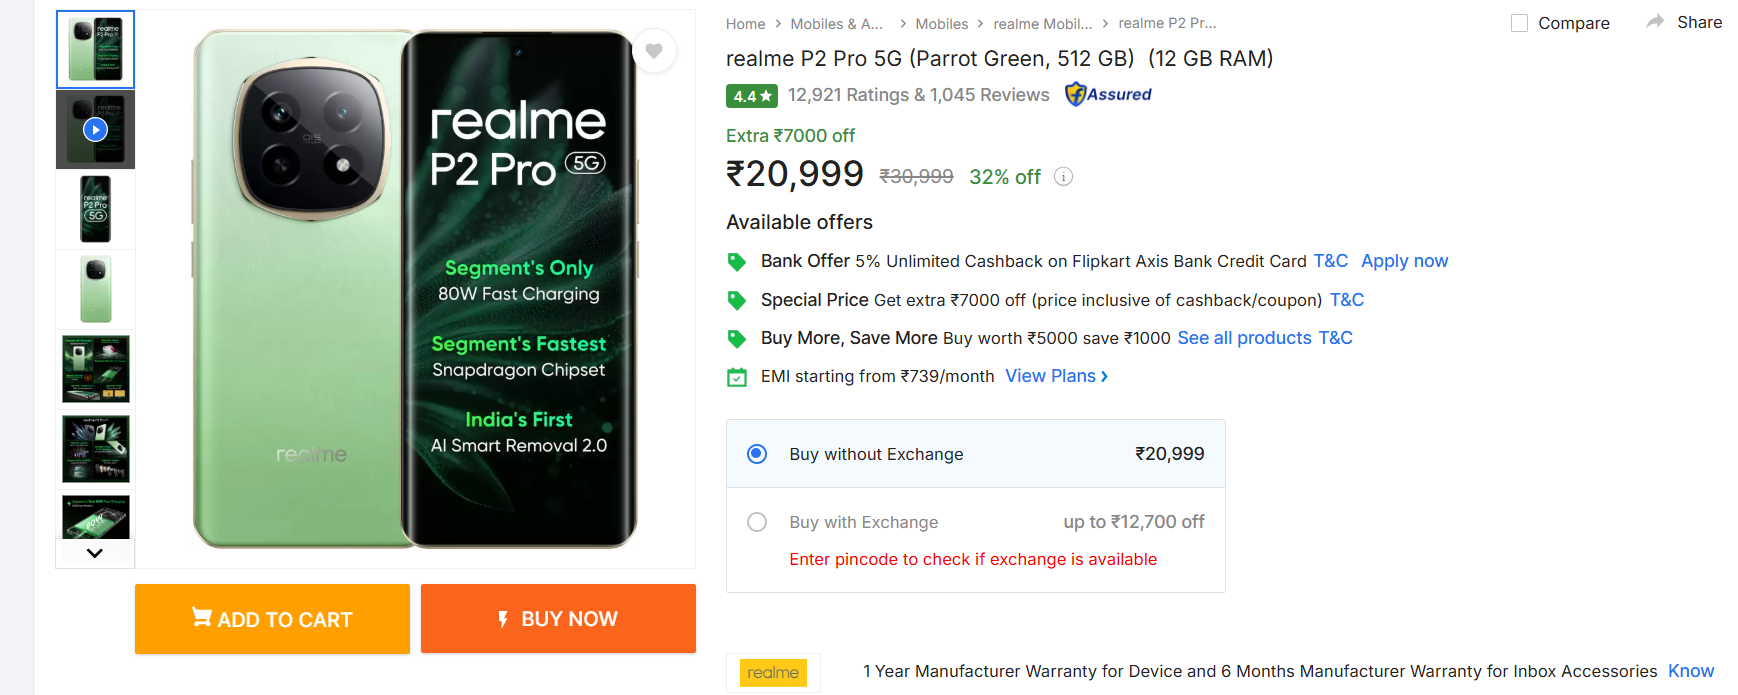Click Apply now for Bank Offer
The image size is (1738, 695).
click(1404, 261)
